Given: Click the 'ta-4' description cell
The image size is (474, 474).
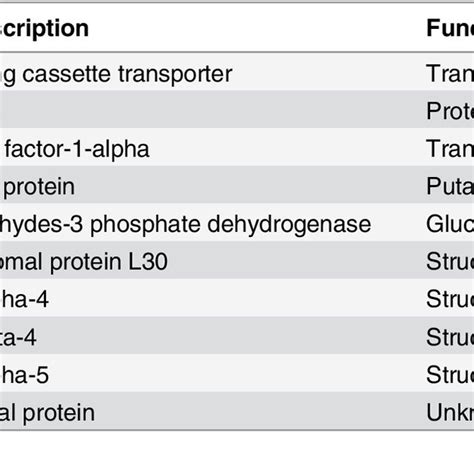Looking at the screenshot, I should (x=18, y=337).
